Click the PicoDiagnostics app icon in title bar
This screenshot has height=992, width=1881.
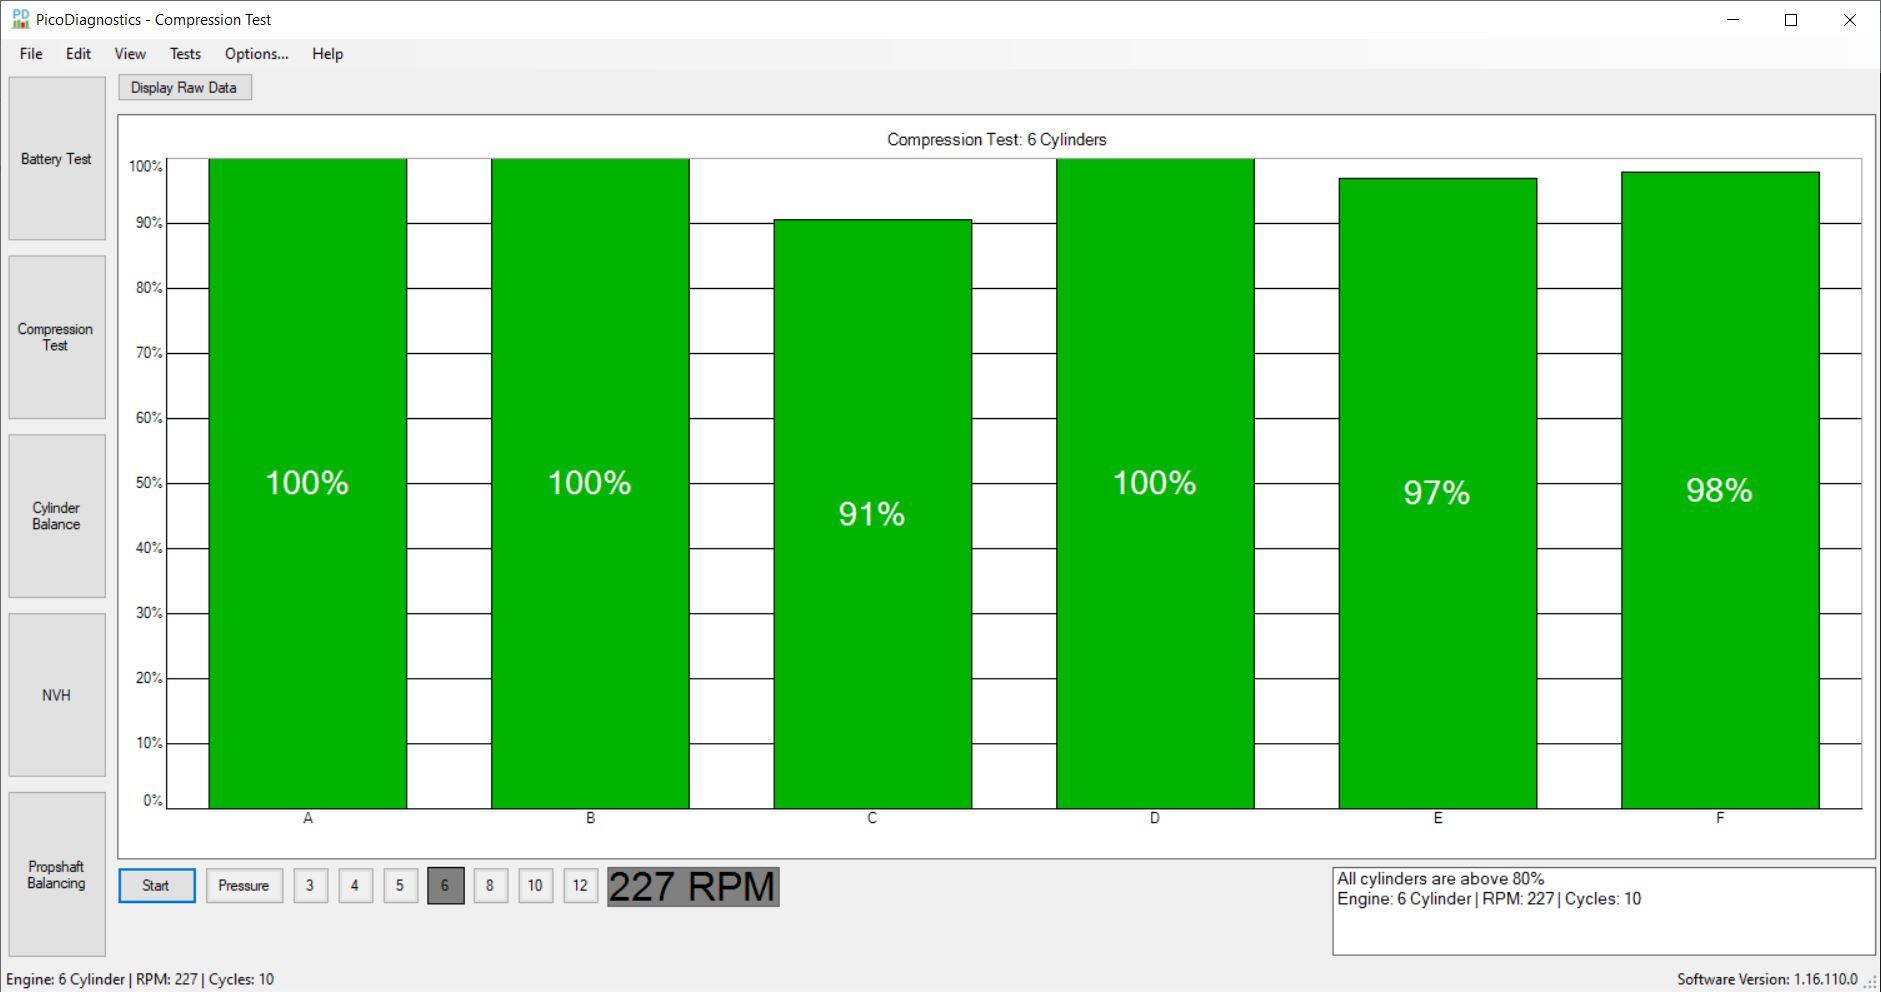(20, 19)
